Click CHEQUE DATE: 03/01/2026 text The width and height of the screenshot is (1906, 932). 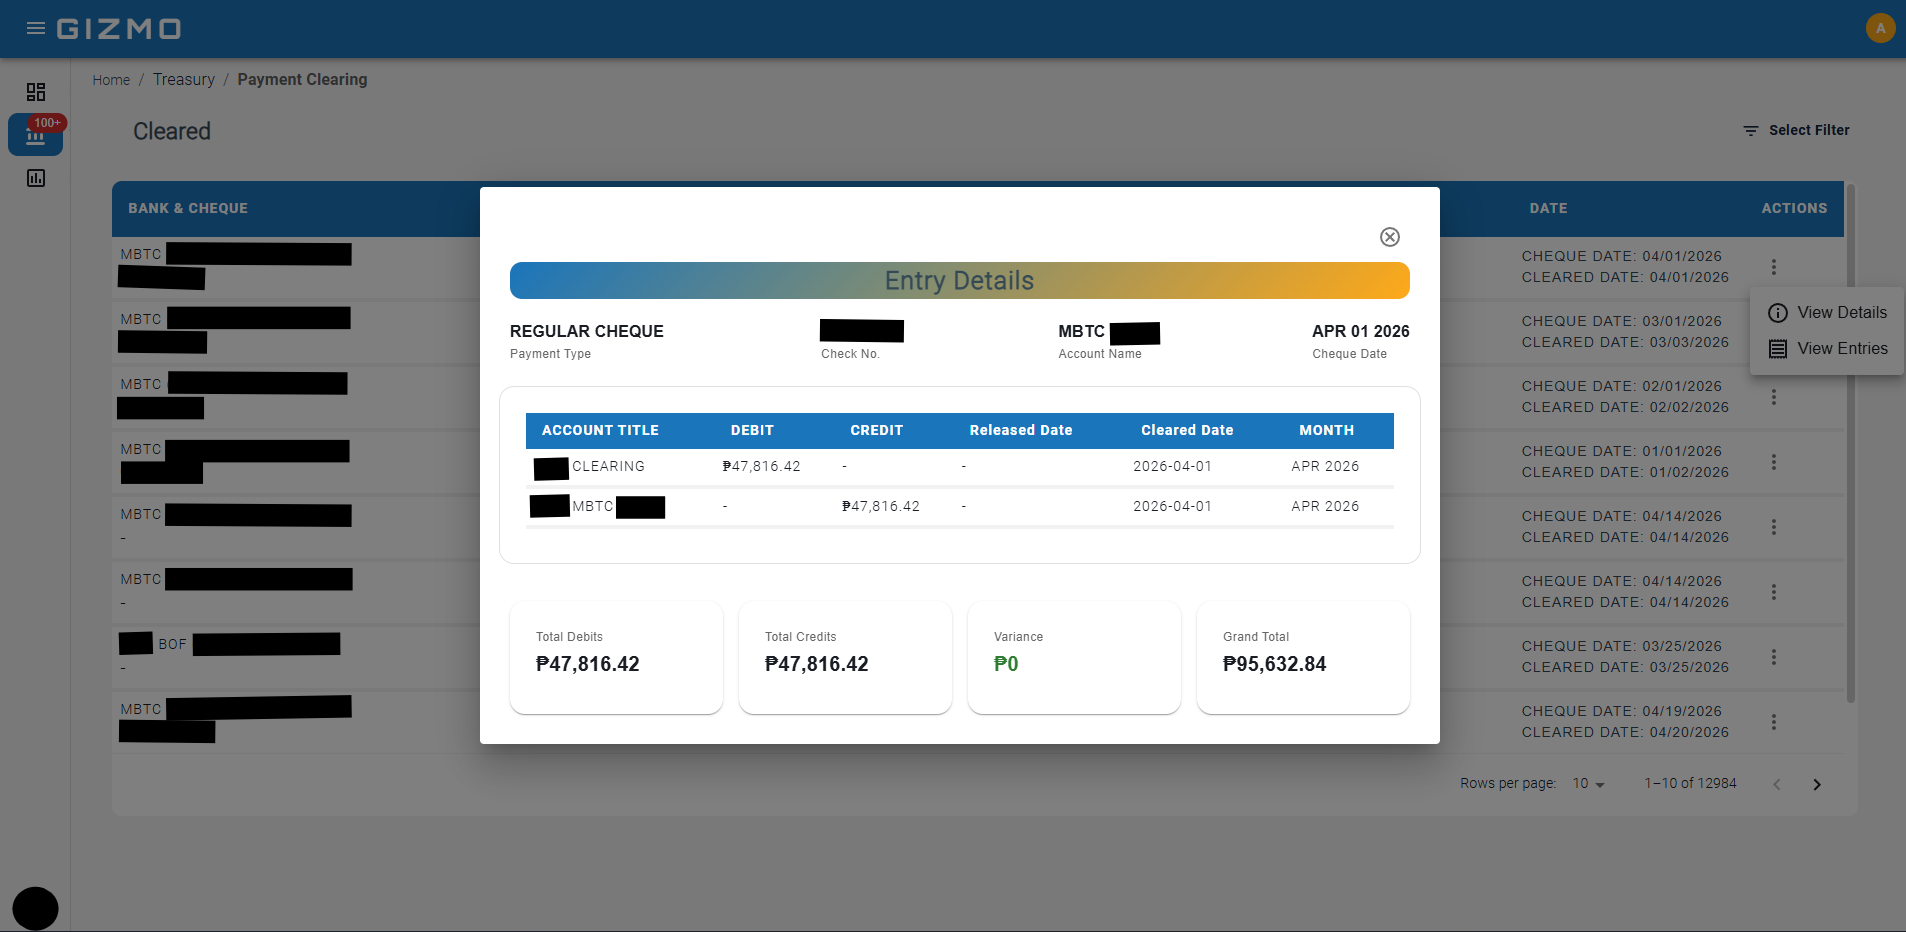[x=1622, y=321]
